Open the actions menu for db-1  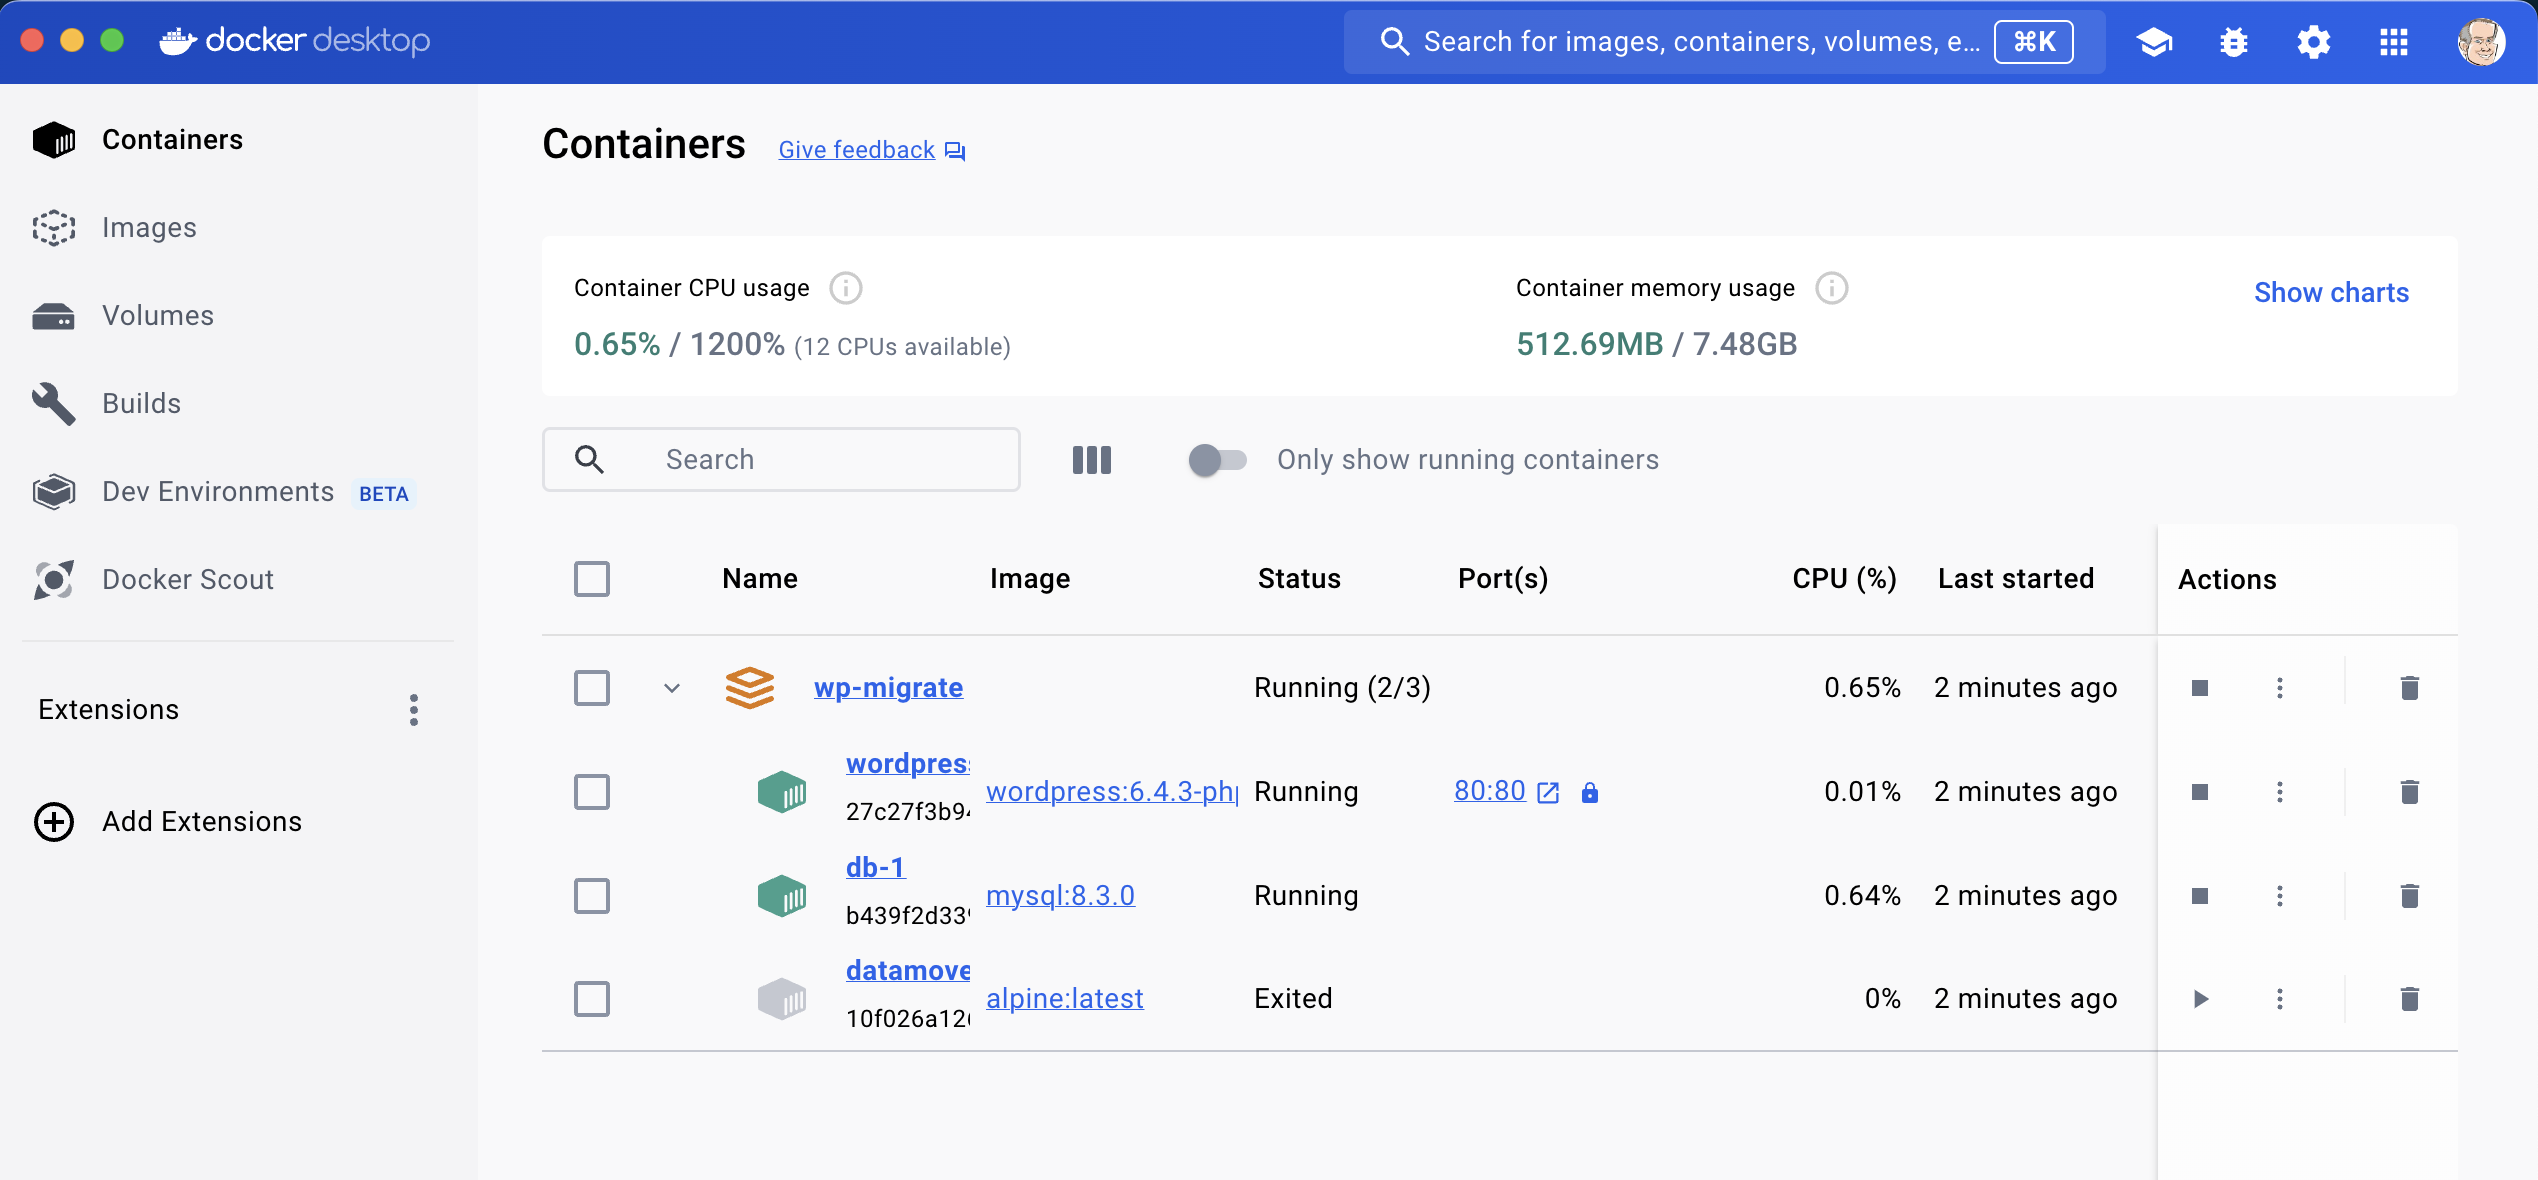[2280, 896]
